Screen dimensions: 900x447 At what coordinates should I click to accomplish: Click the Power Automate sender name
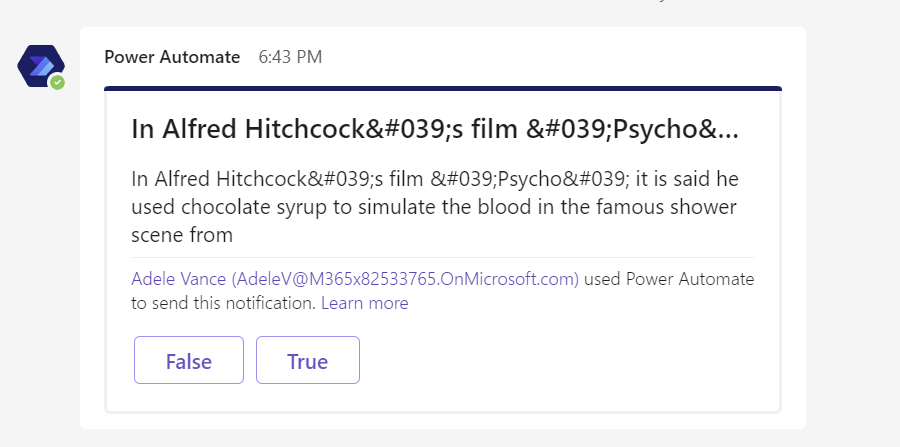click(172, 57)
